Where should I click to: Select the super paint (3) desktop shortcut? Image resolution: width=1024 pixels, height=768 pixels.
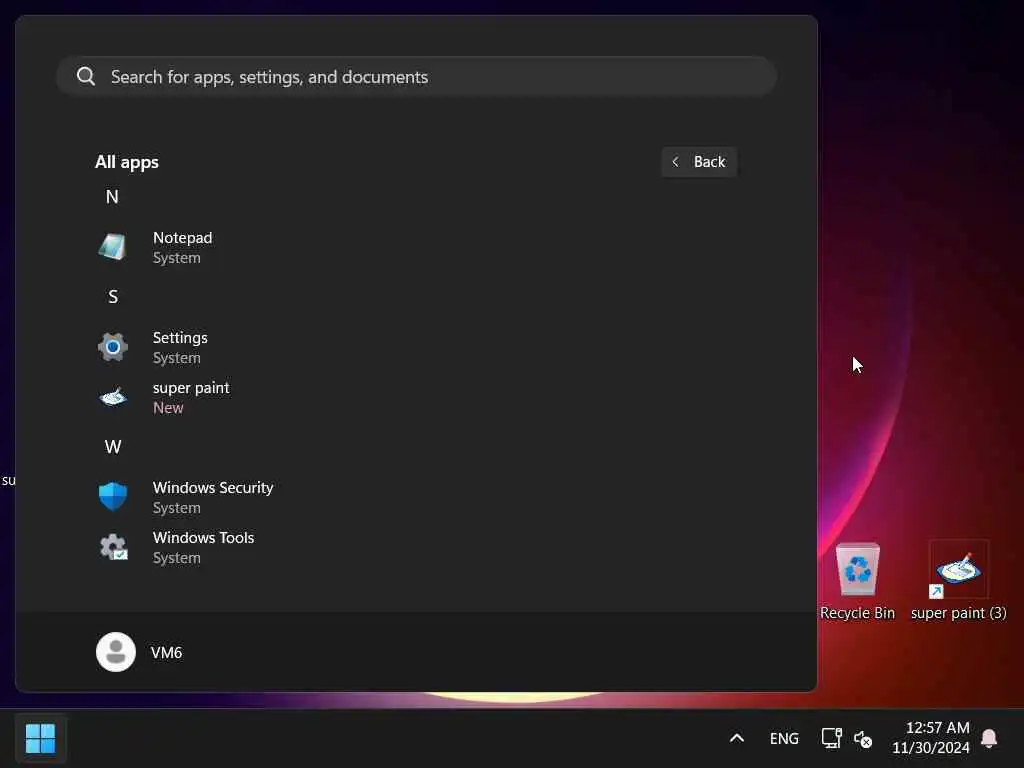[958, 581]
